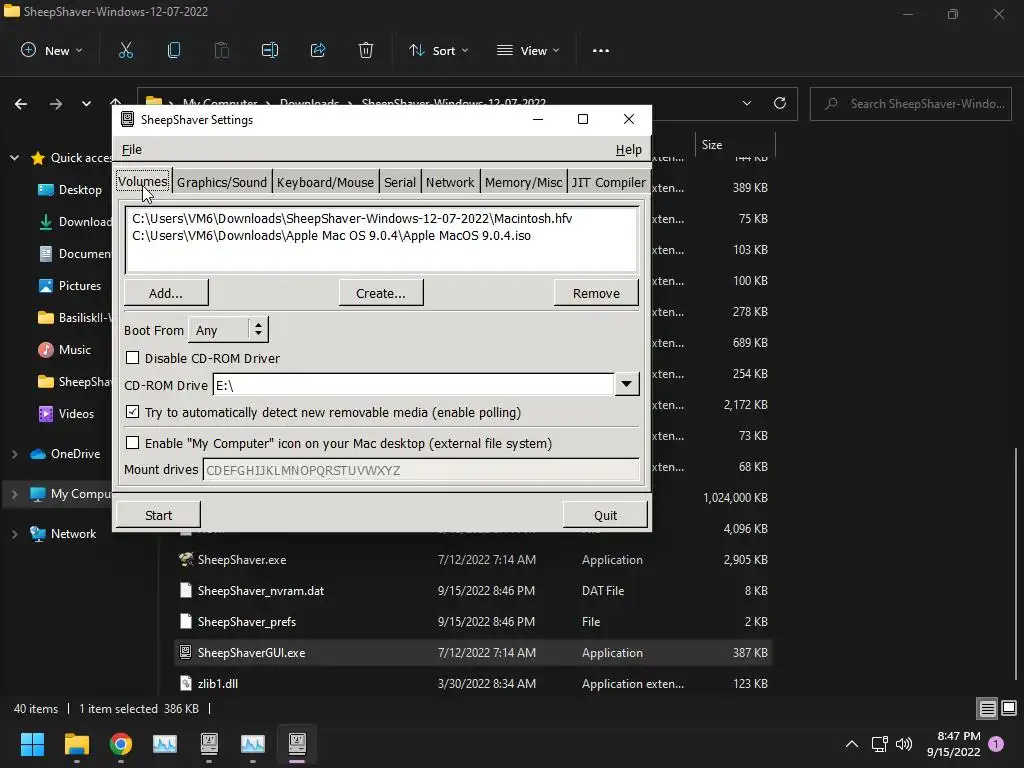Click the CD-ROM Drive text field

tap(413, 385)
